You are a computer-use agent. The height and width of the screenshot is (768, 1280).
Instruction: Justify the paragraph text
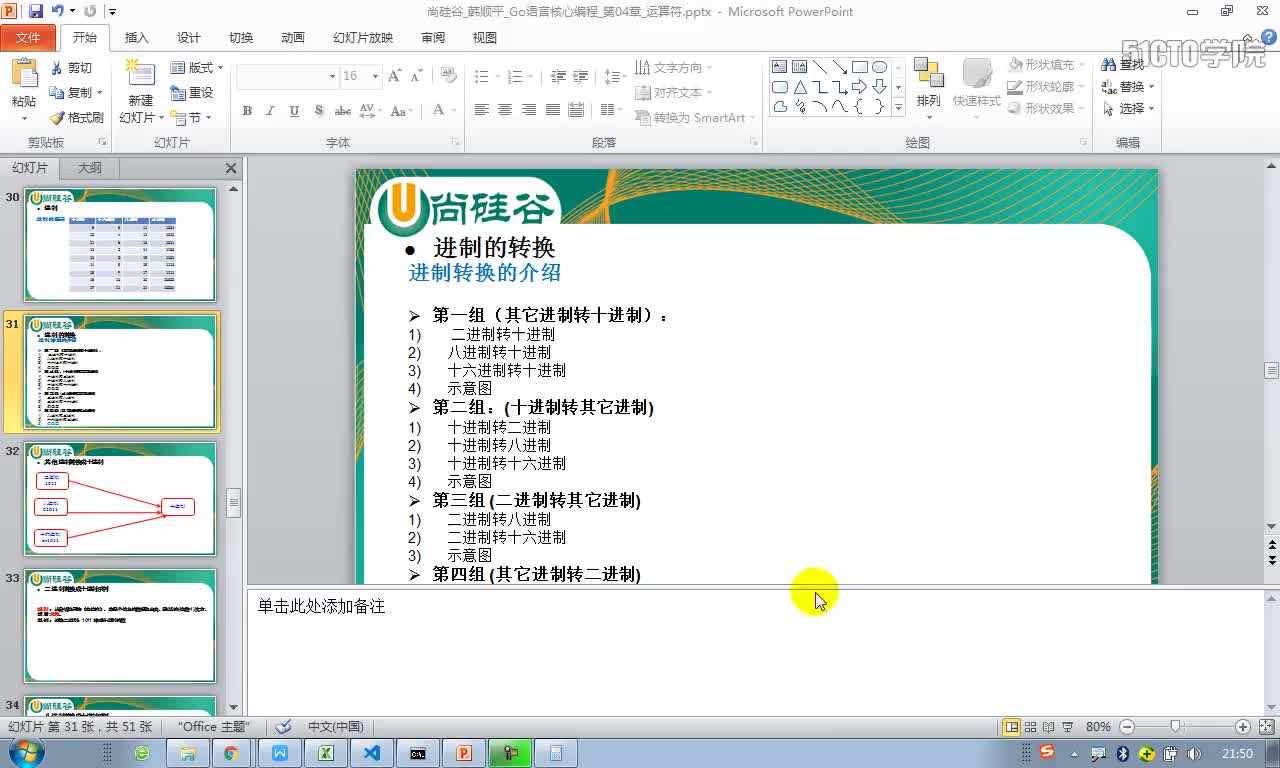click(x=553, y=110)
